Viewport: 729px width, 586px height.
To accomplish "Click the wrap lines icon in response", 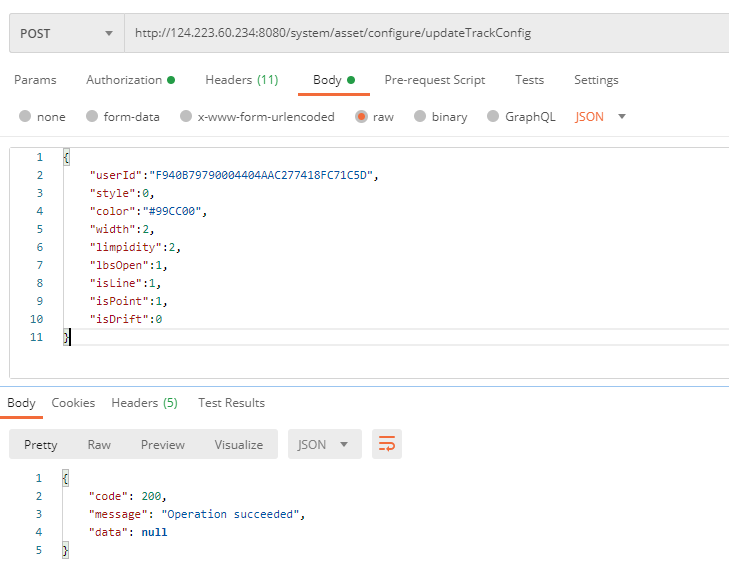I will tap(386, 445).
